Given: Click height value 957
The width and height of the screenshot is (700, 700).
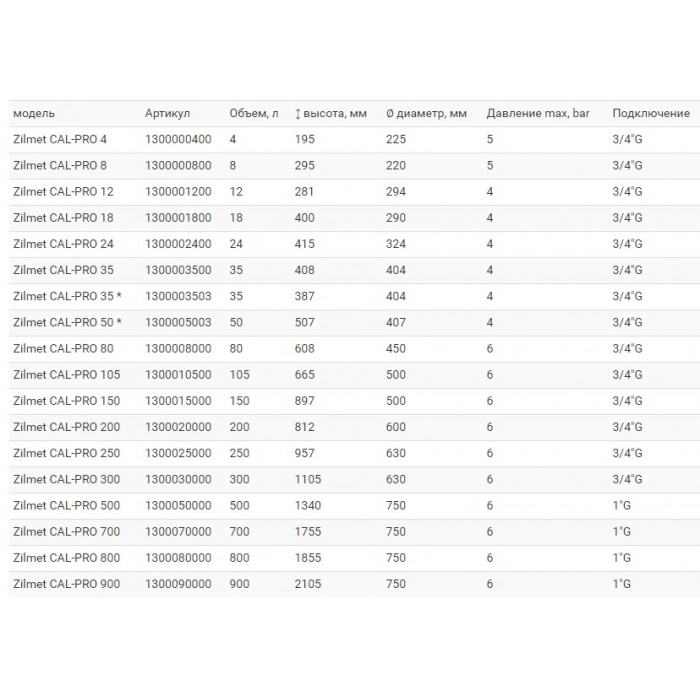Looking at the screenshot, I should click(304, 453).
